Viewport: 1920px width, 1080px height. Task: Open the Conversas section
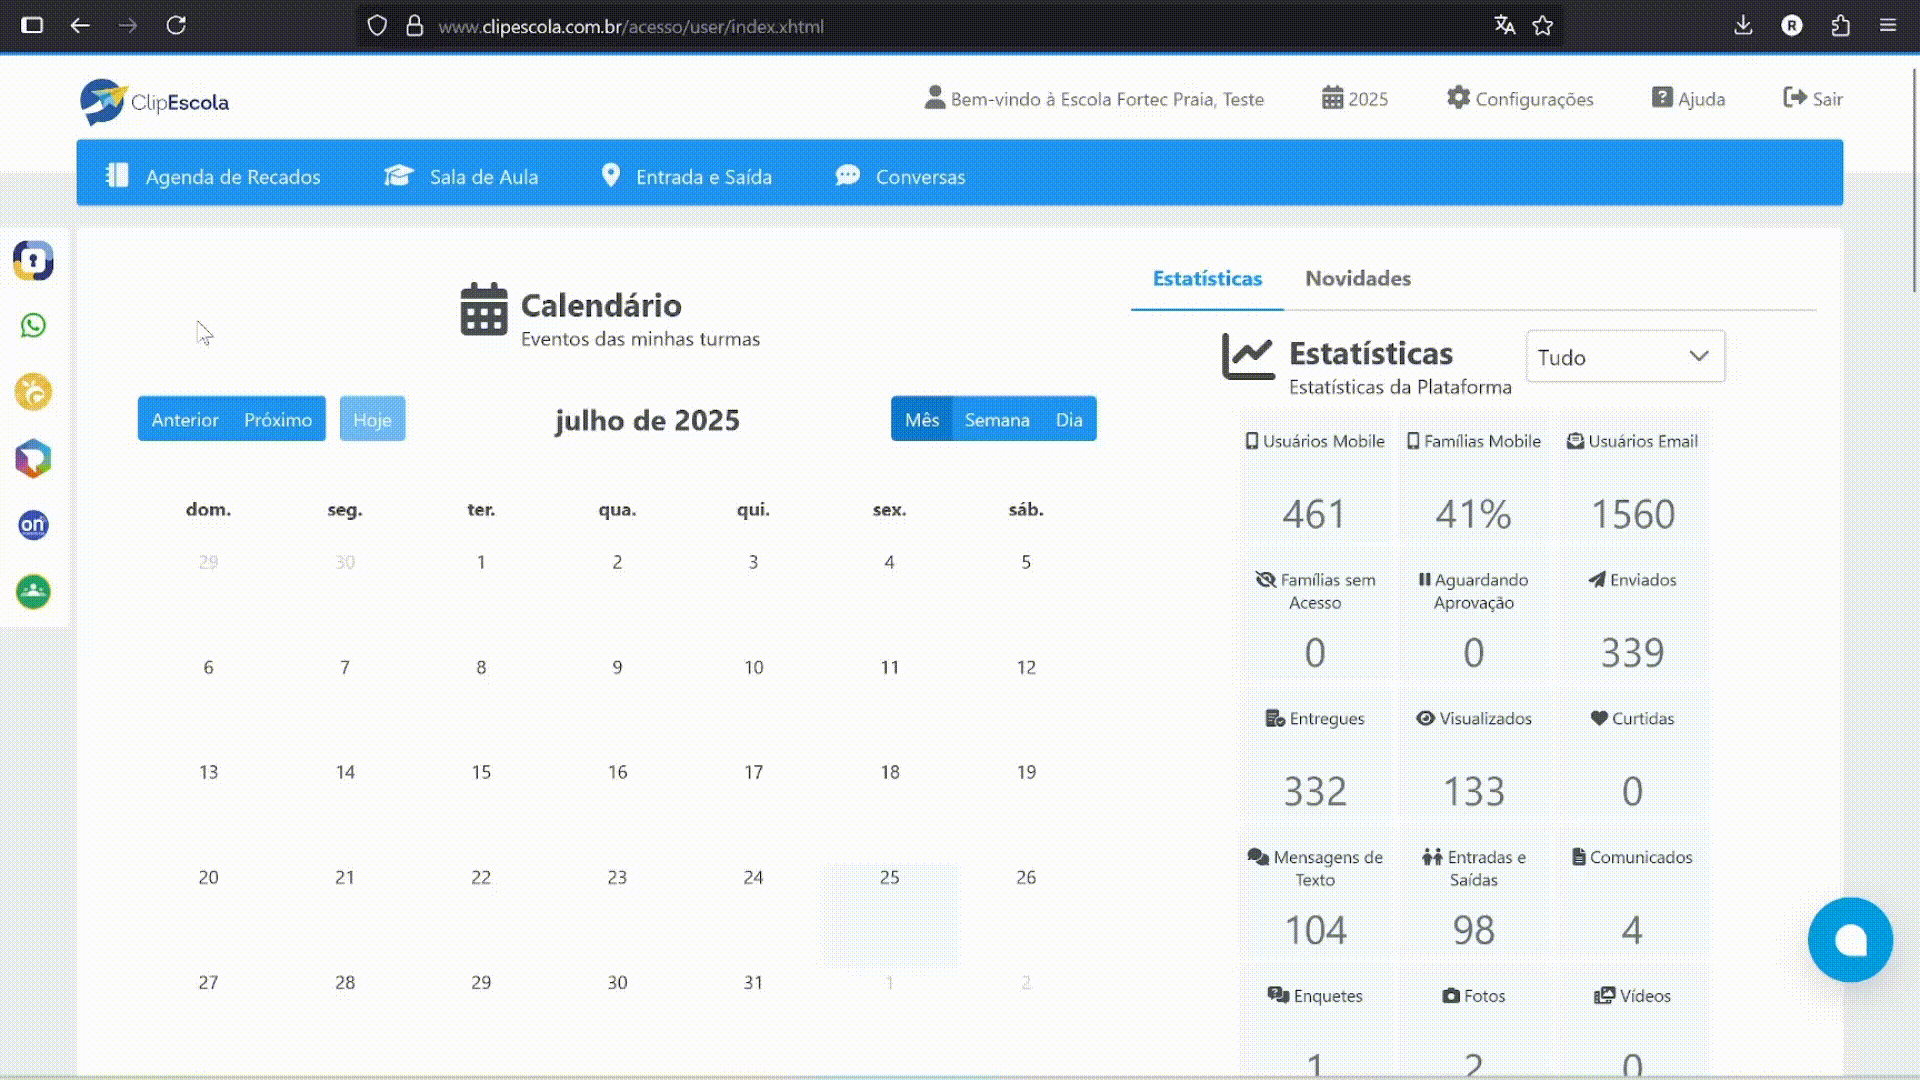(920, 176)
